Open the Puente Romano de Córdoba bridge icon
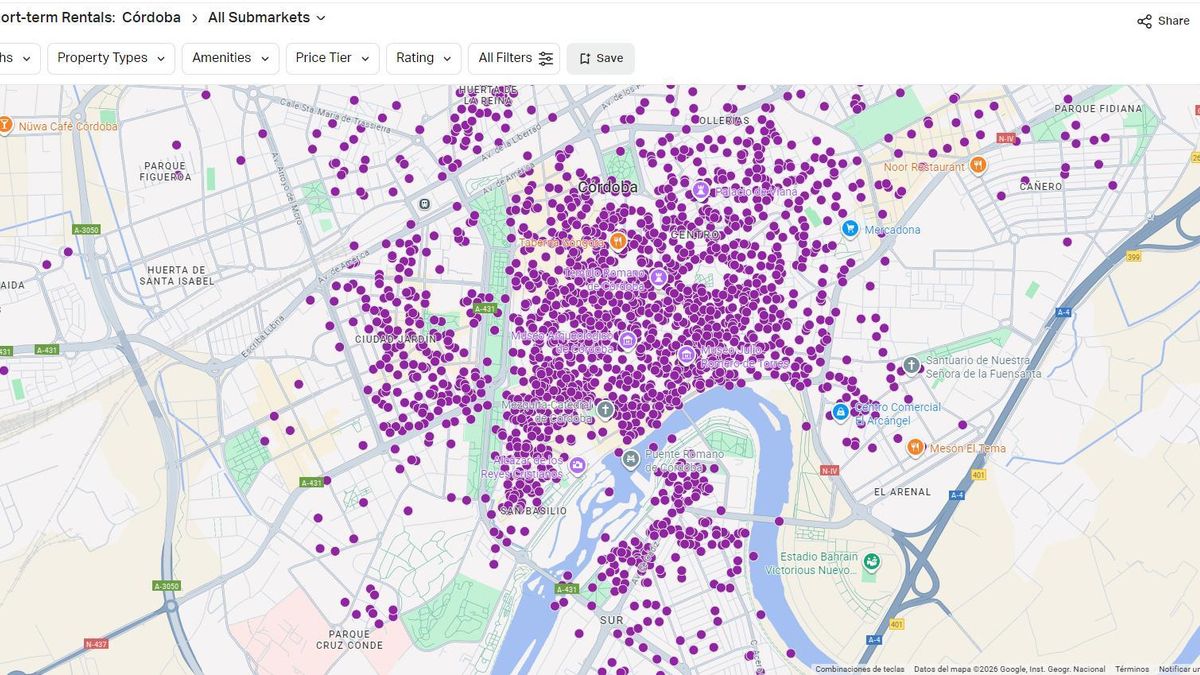The image size is (1200, 675). coord(630,459)
